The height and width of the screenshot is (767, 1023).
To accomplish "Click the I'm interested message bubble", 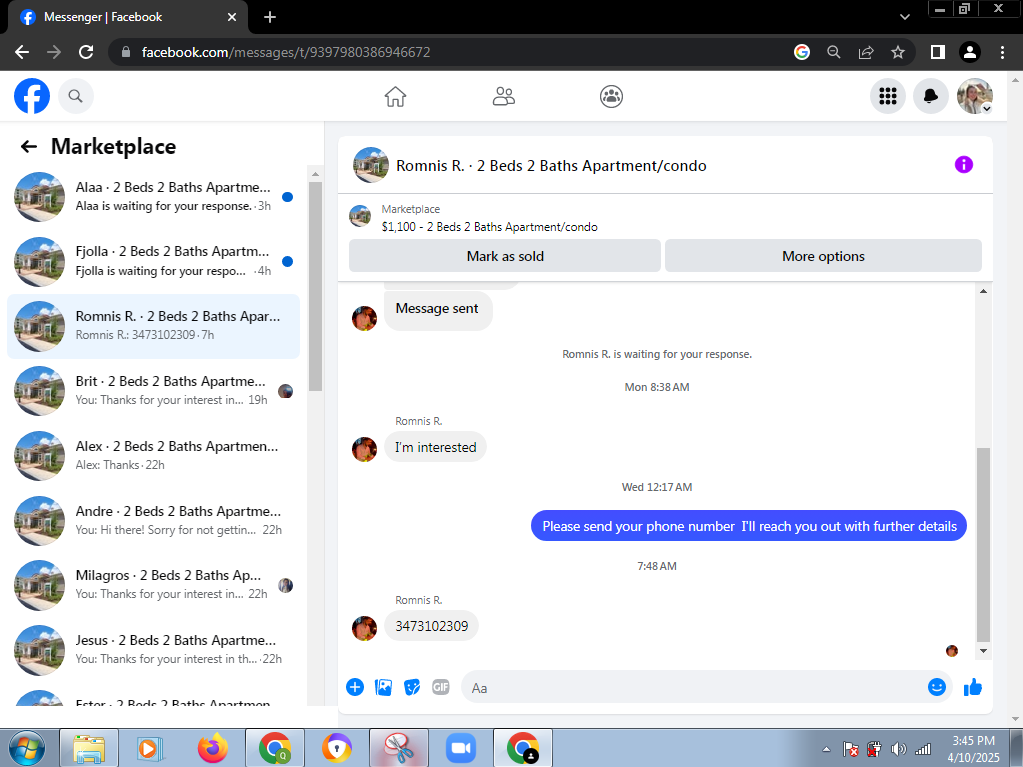I will pos(435,447).
